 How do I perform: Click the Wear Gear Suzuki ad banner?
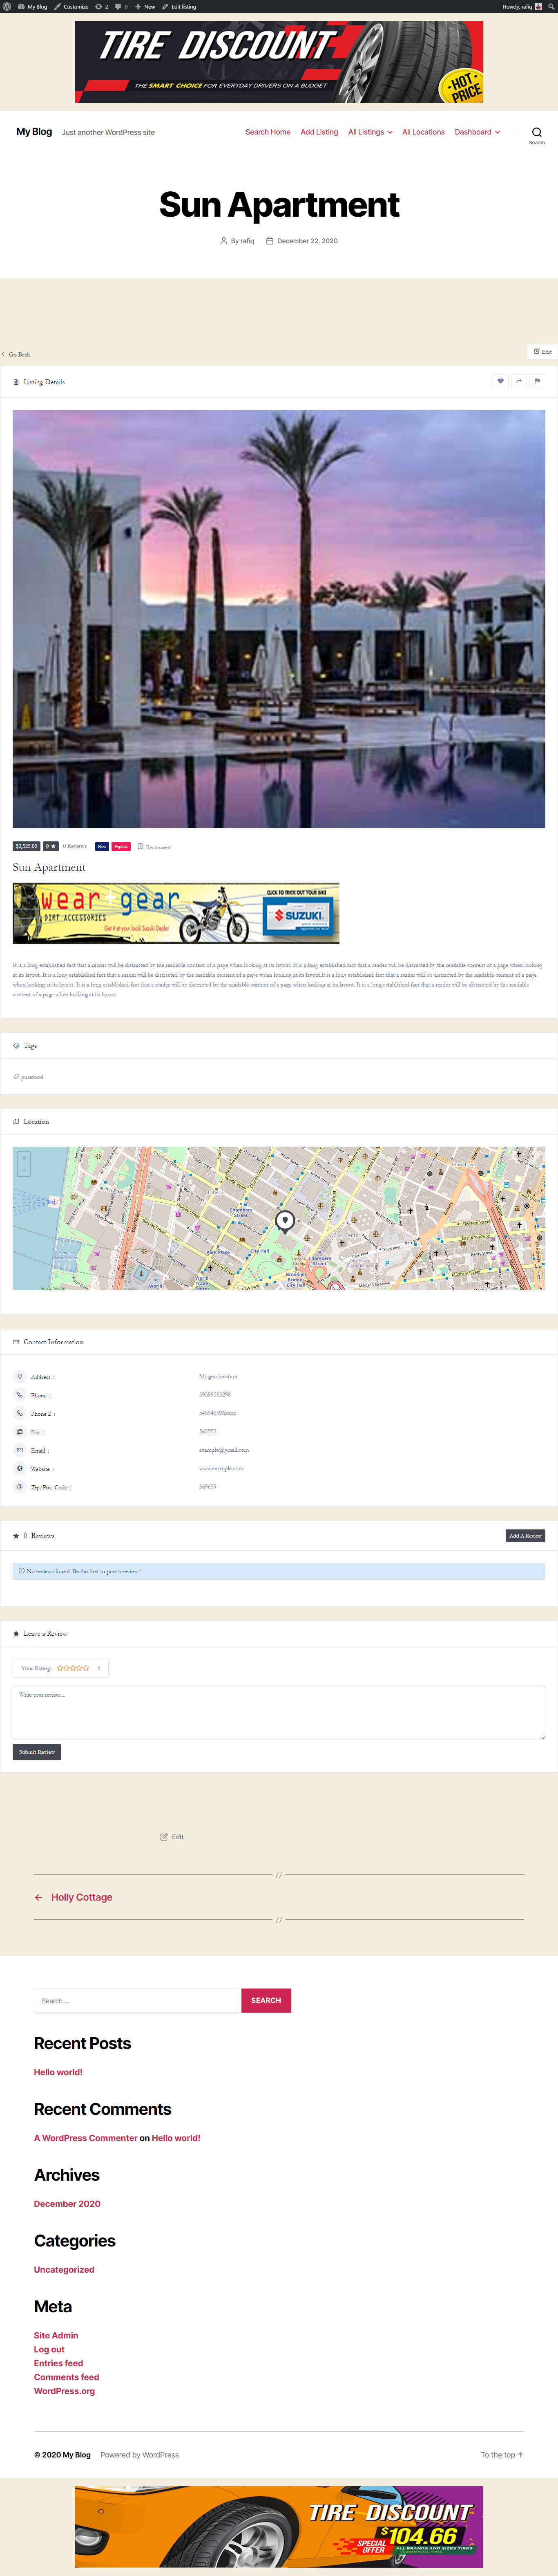coord(176,913)
